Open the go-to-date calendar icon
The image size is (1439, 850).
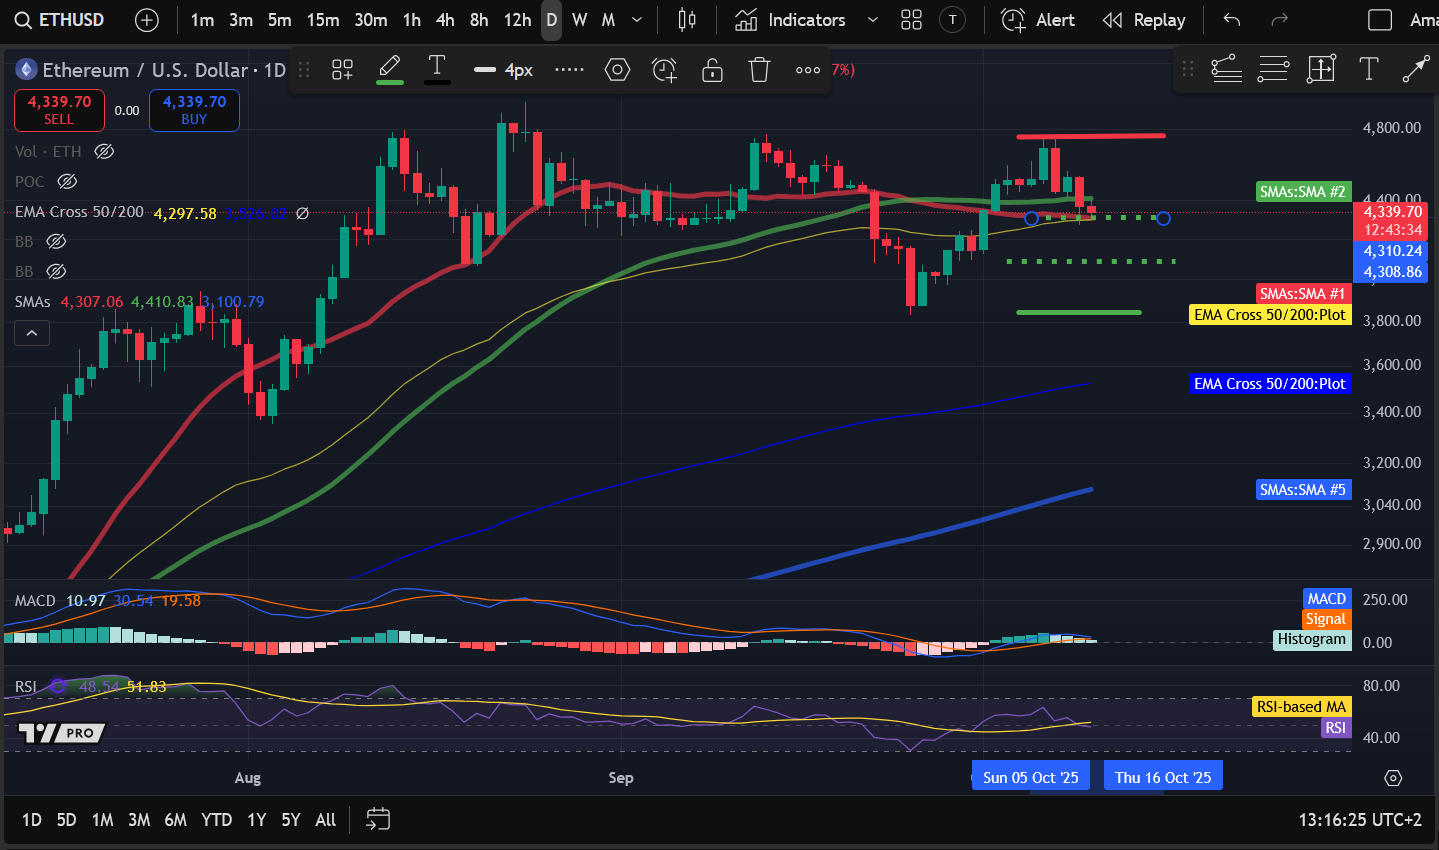point(377,820)
